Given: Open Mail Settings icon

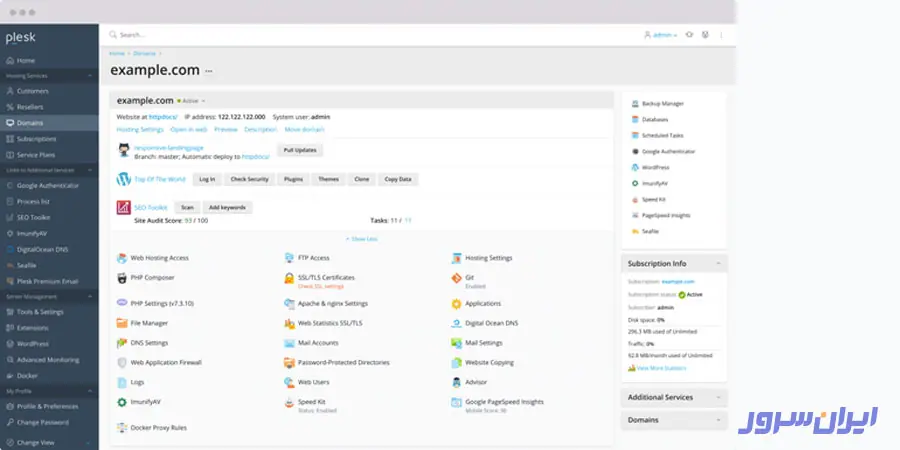Looking at the screenshot, I should [x=456, y=343].
